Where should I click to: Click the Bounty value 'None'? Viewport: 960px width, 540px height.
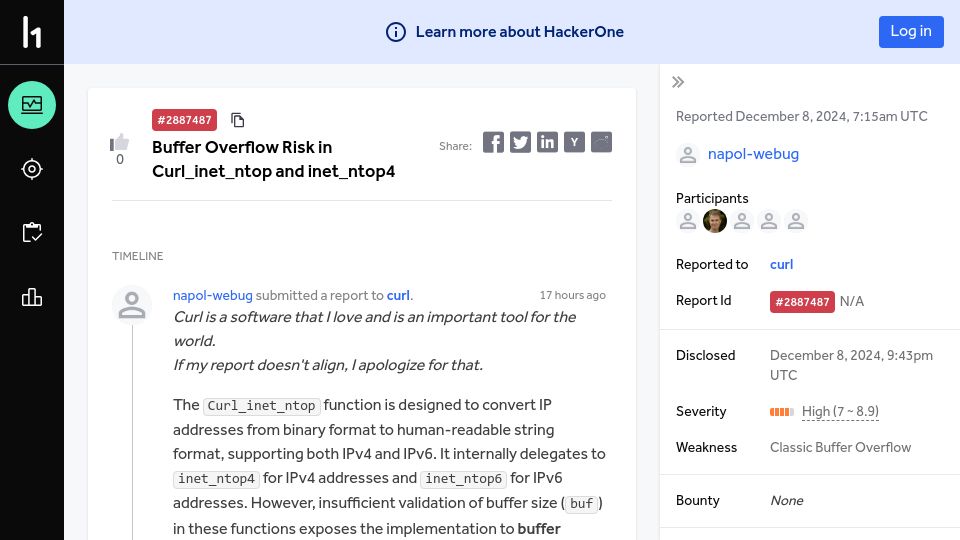click(x=787, y=501)
